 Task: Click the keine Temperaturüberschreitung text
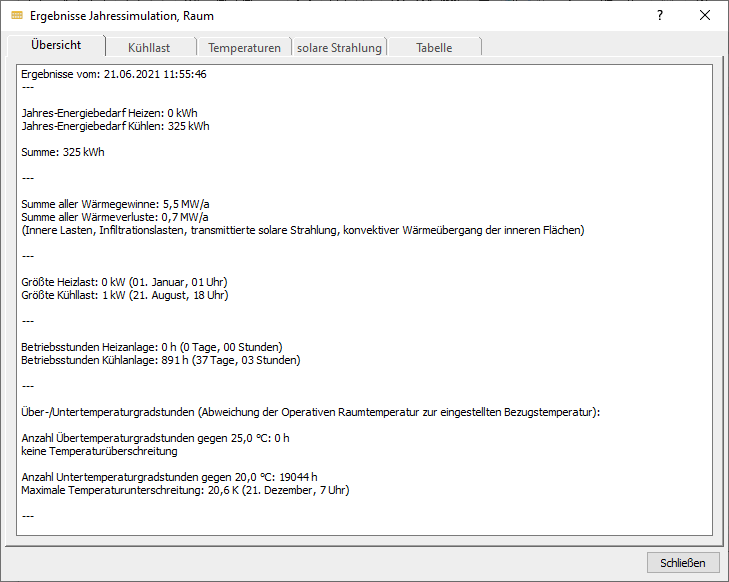pos(99,451)
